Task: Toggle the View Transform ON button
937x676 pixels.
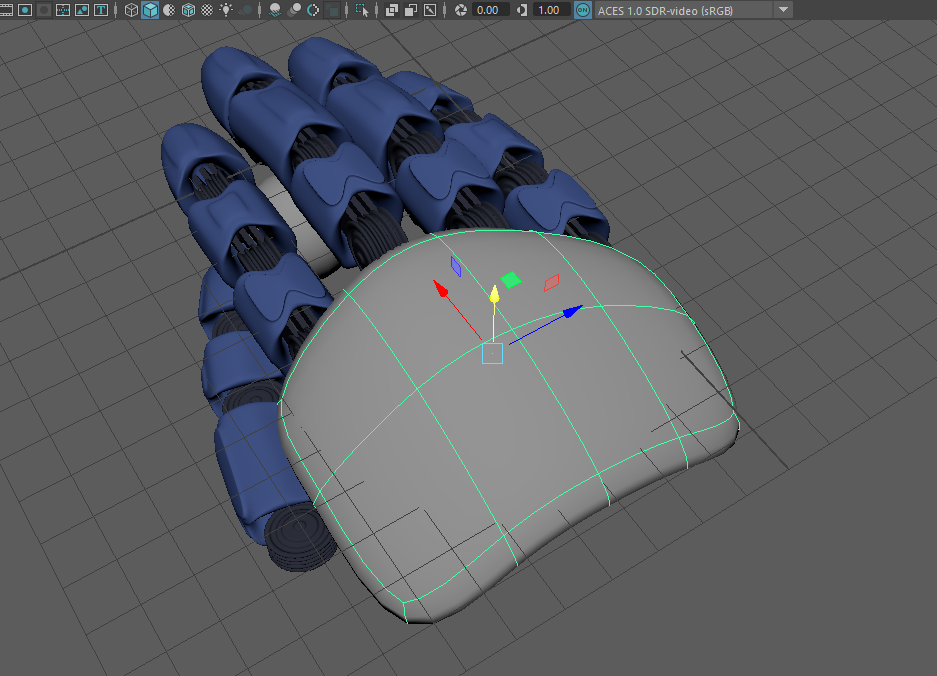Action: 583,10
